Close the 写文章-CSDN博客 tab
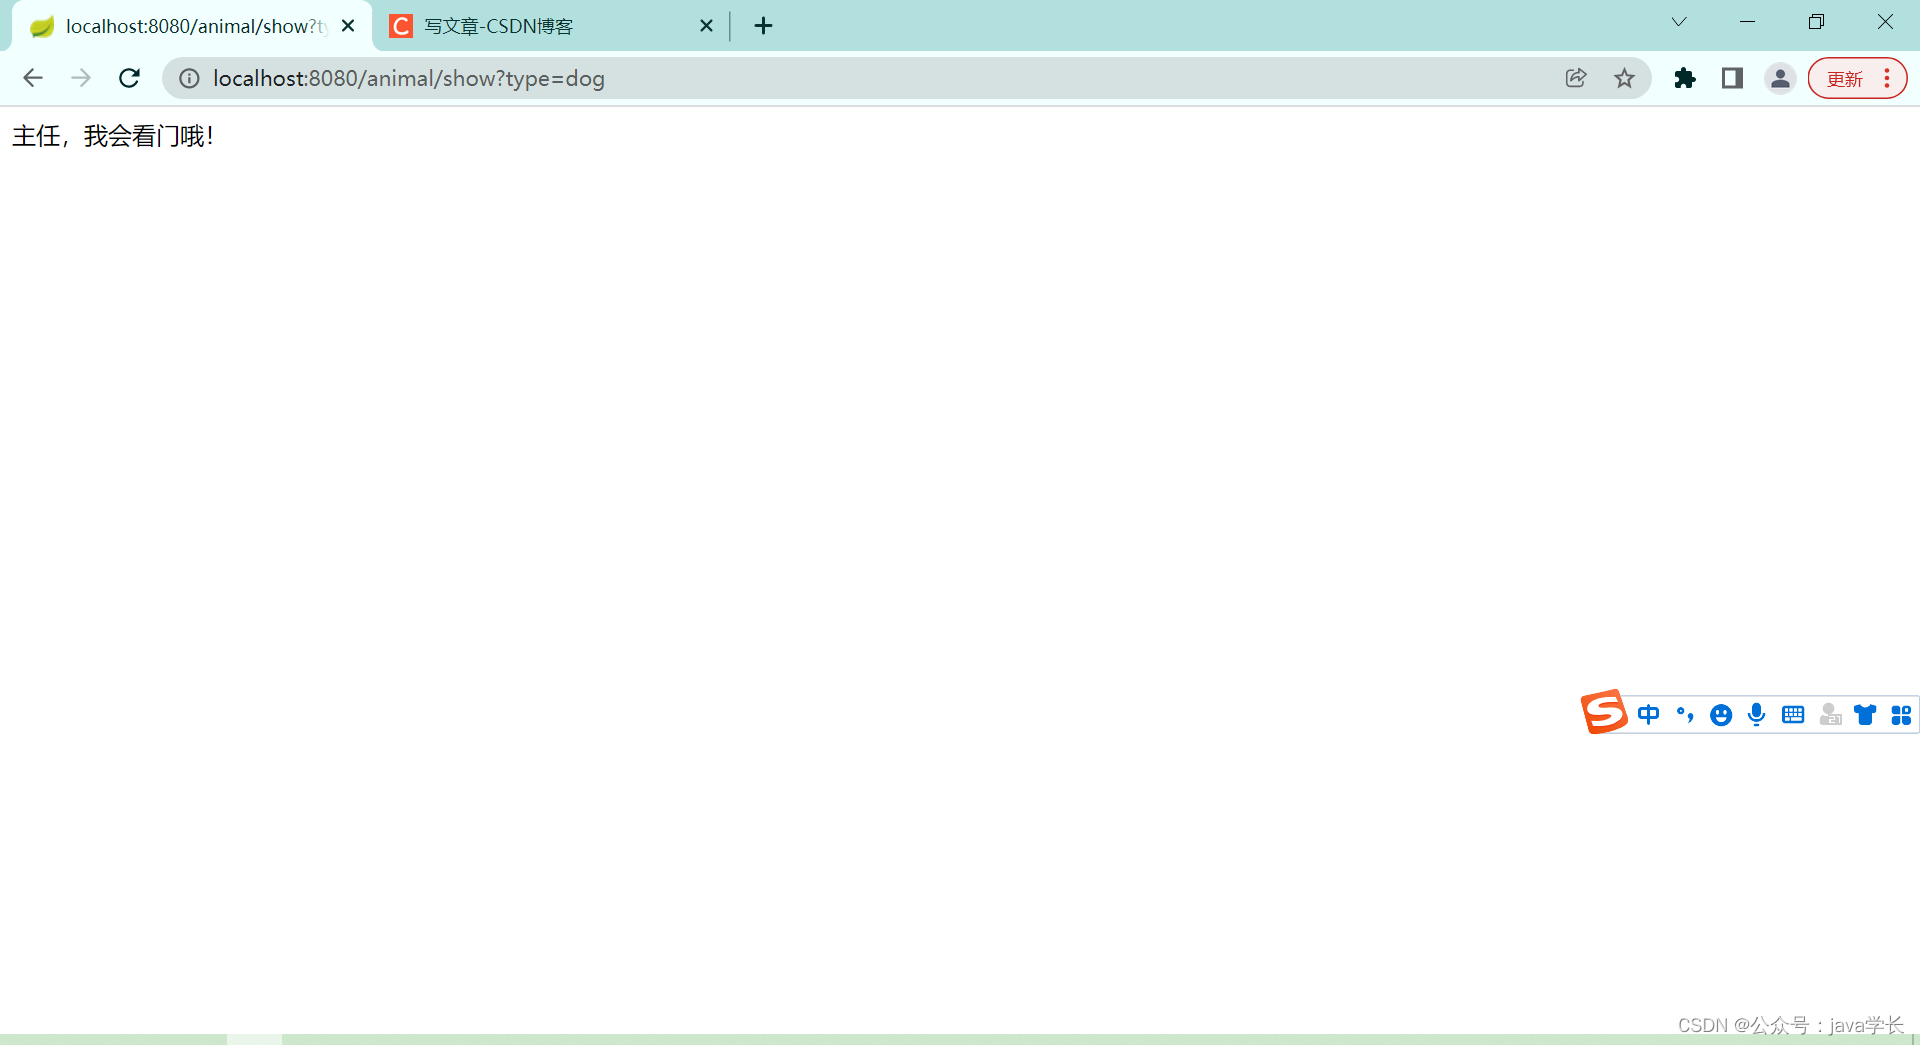The height and width of the screenshot is (1045, 1920). [706, 26]
